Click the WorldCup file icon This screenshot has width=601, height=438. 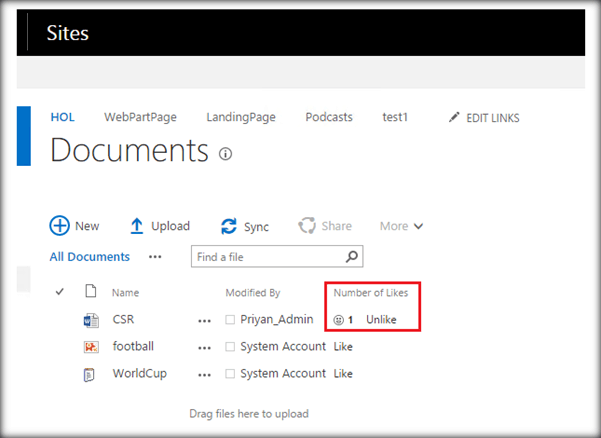coord(91,374)
